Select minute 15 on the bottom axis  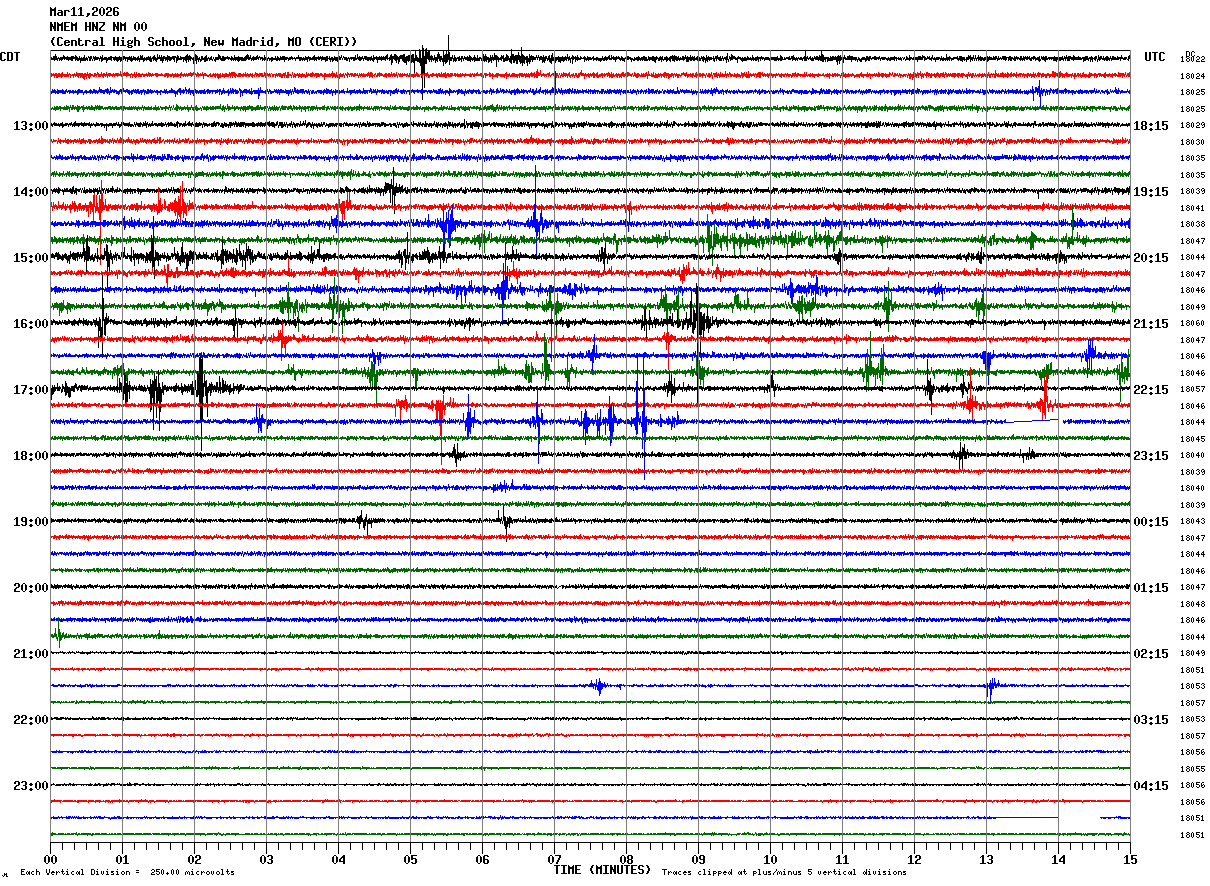coord(1130,860)
